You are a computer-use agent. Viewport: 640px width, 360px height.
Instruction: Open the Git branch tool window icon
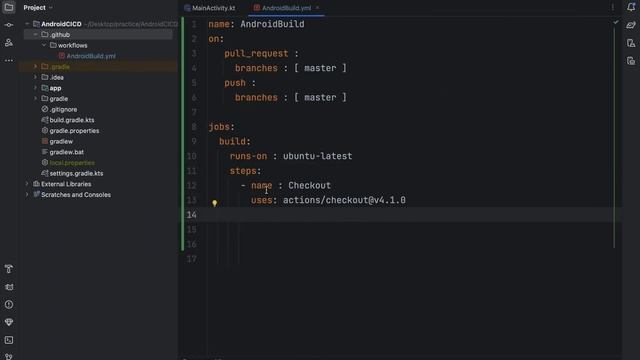[x=9, y=356]
